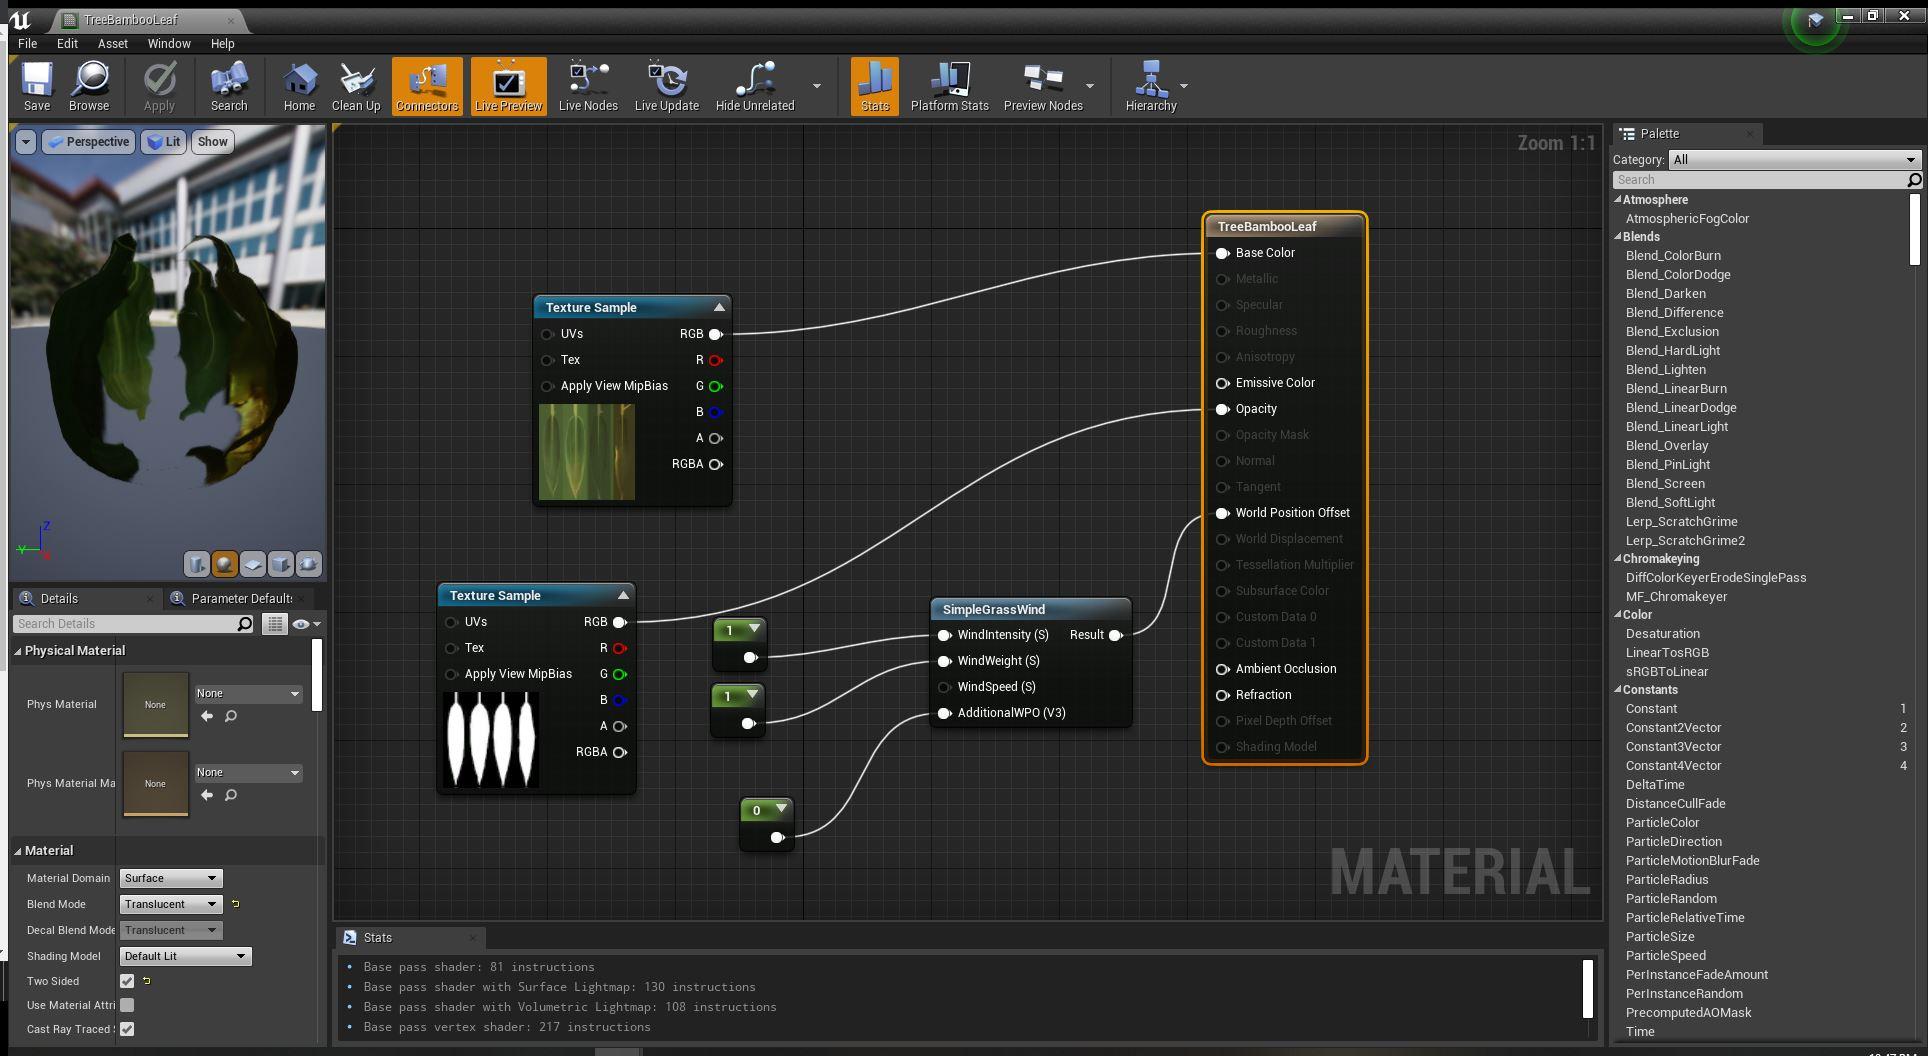This screenshot has width=1928, height=1056.
Task: Click Phys Material browse magnifier icon
Action: tap(231, 716)
